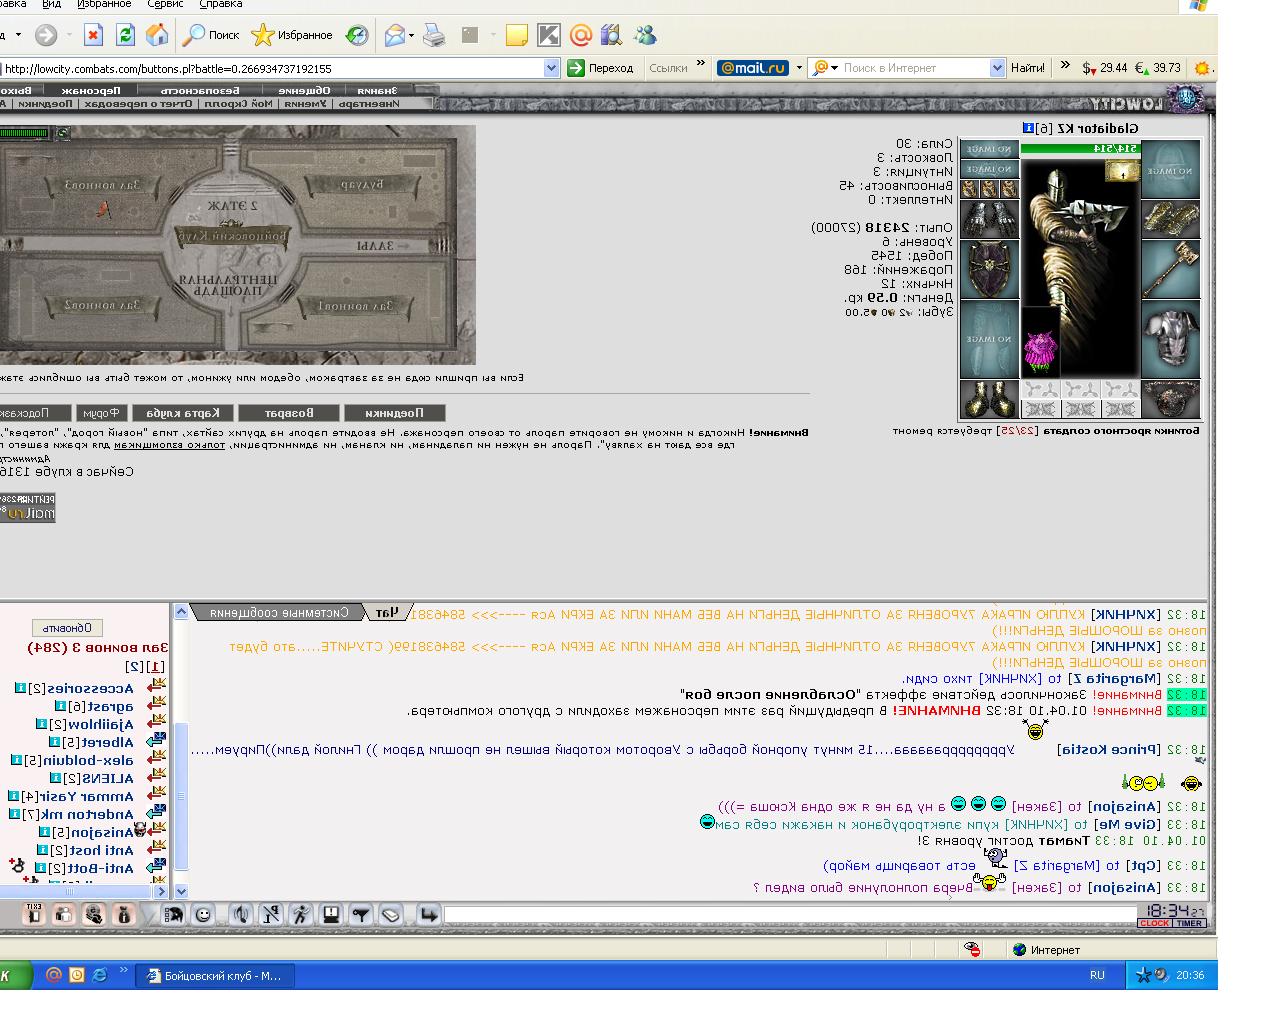Open the research books toolbar icon
Image resolution: width=1280 pixels, height=1024 pixels.
pyautogui.click(x=612, y=36)
